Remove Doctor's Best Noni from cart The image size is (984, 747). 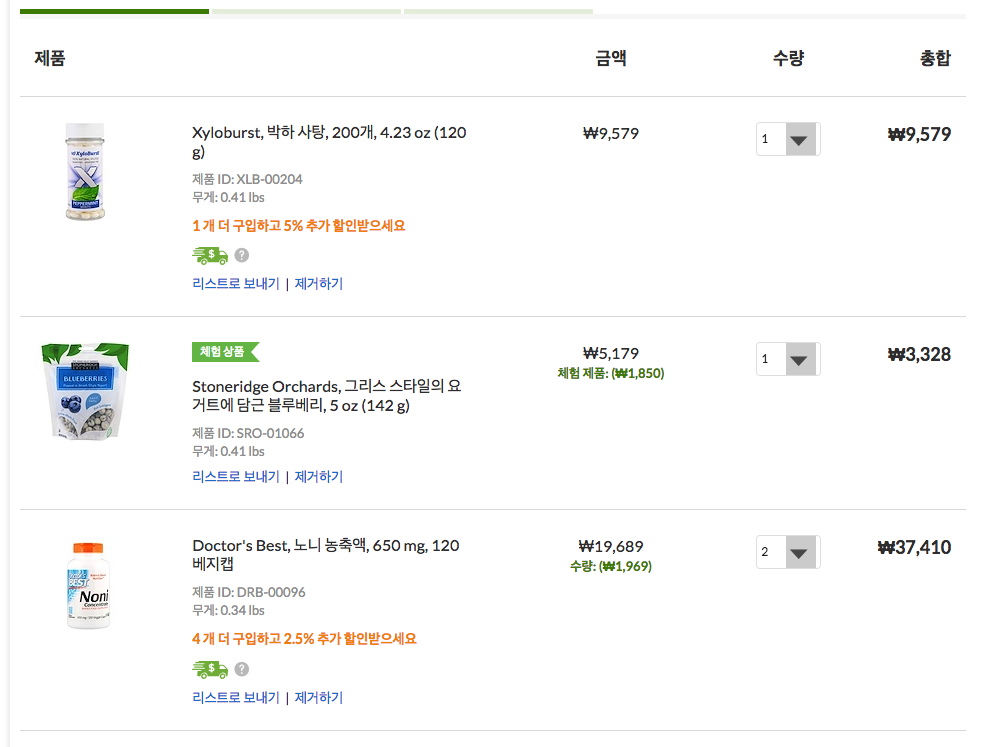click(x=319, y=697)
